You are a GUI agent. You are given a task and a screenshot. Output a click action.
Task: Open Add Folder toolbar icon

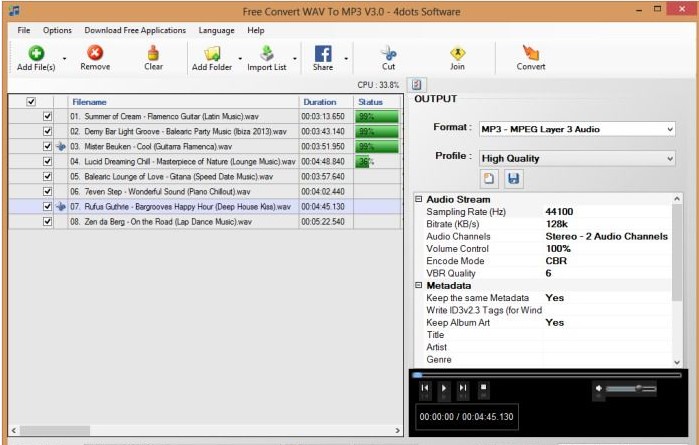pyautogui.click(x=212, y=54)
